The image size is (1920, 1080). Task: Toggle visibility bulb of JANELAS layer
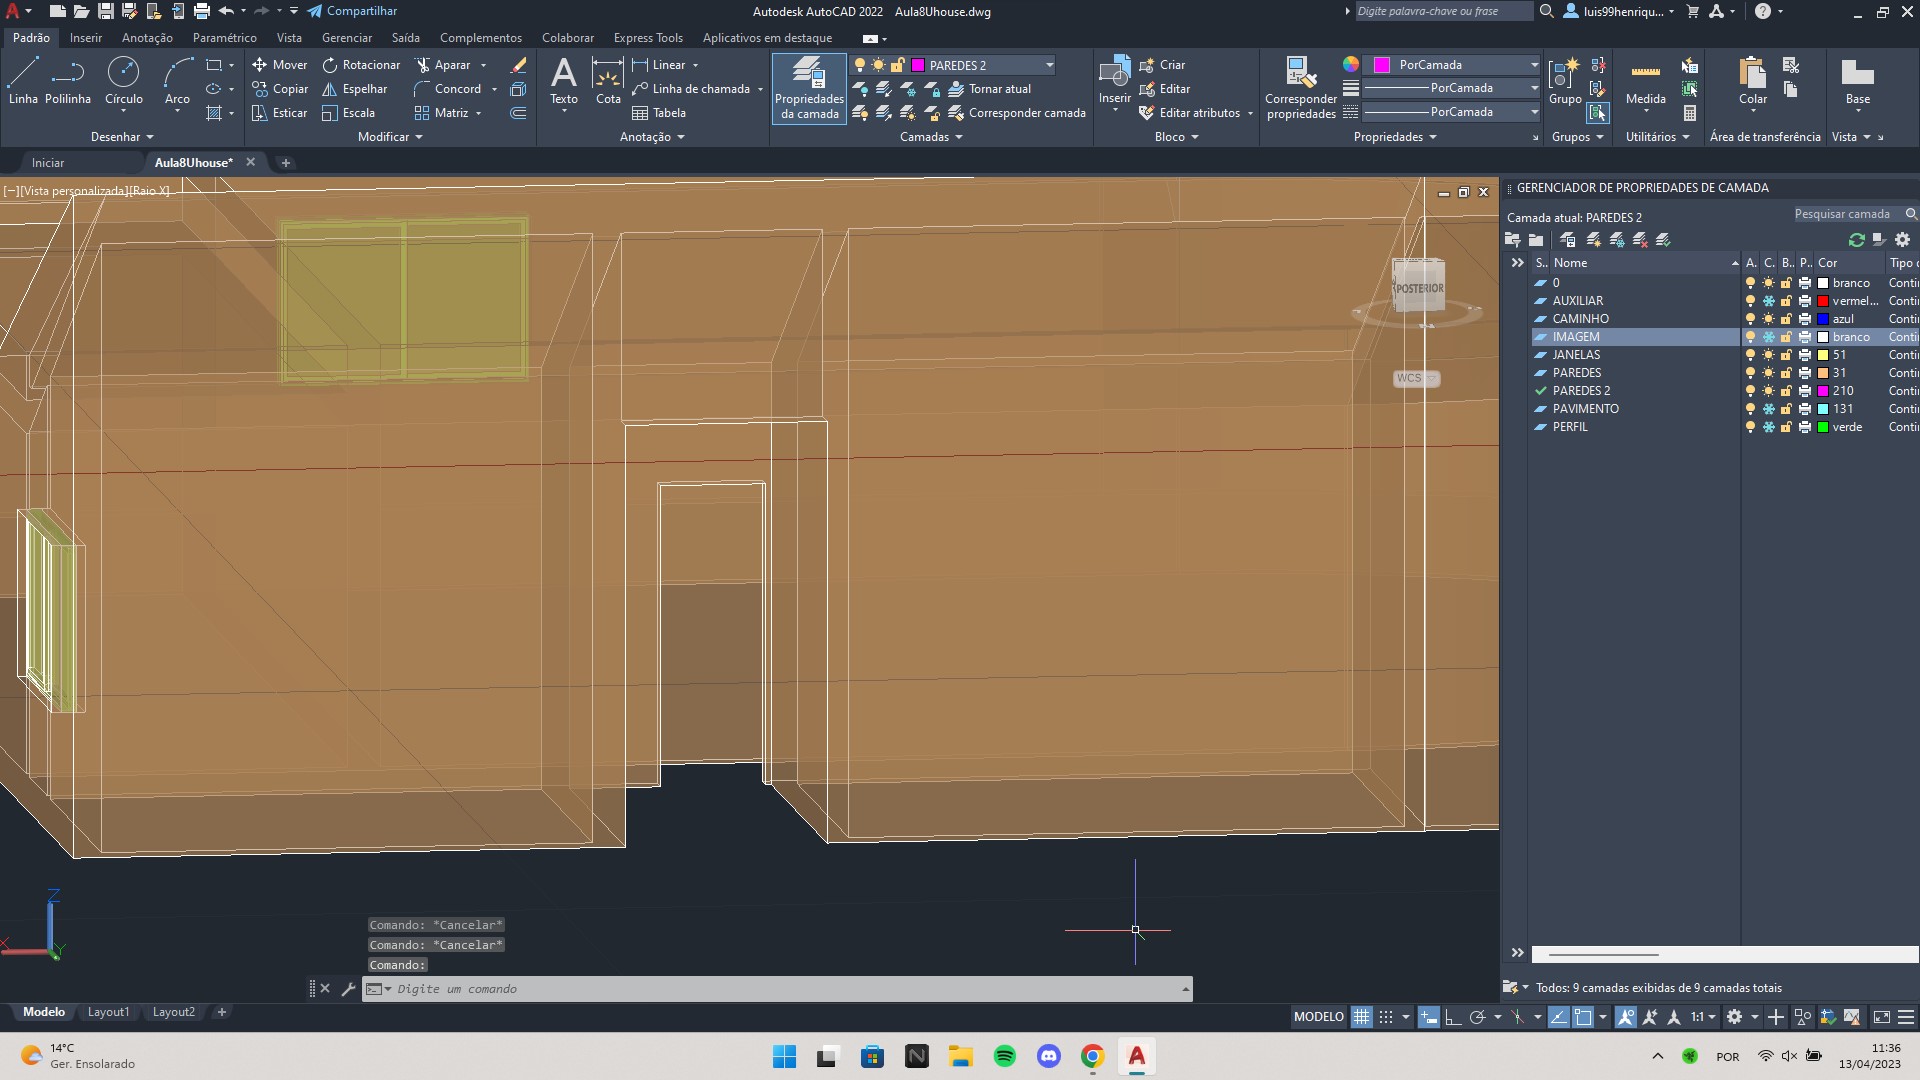point(1750,355)
